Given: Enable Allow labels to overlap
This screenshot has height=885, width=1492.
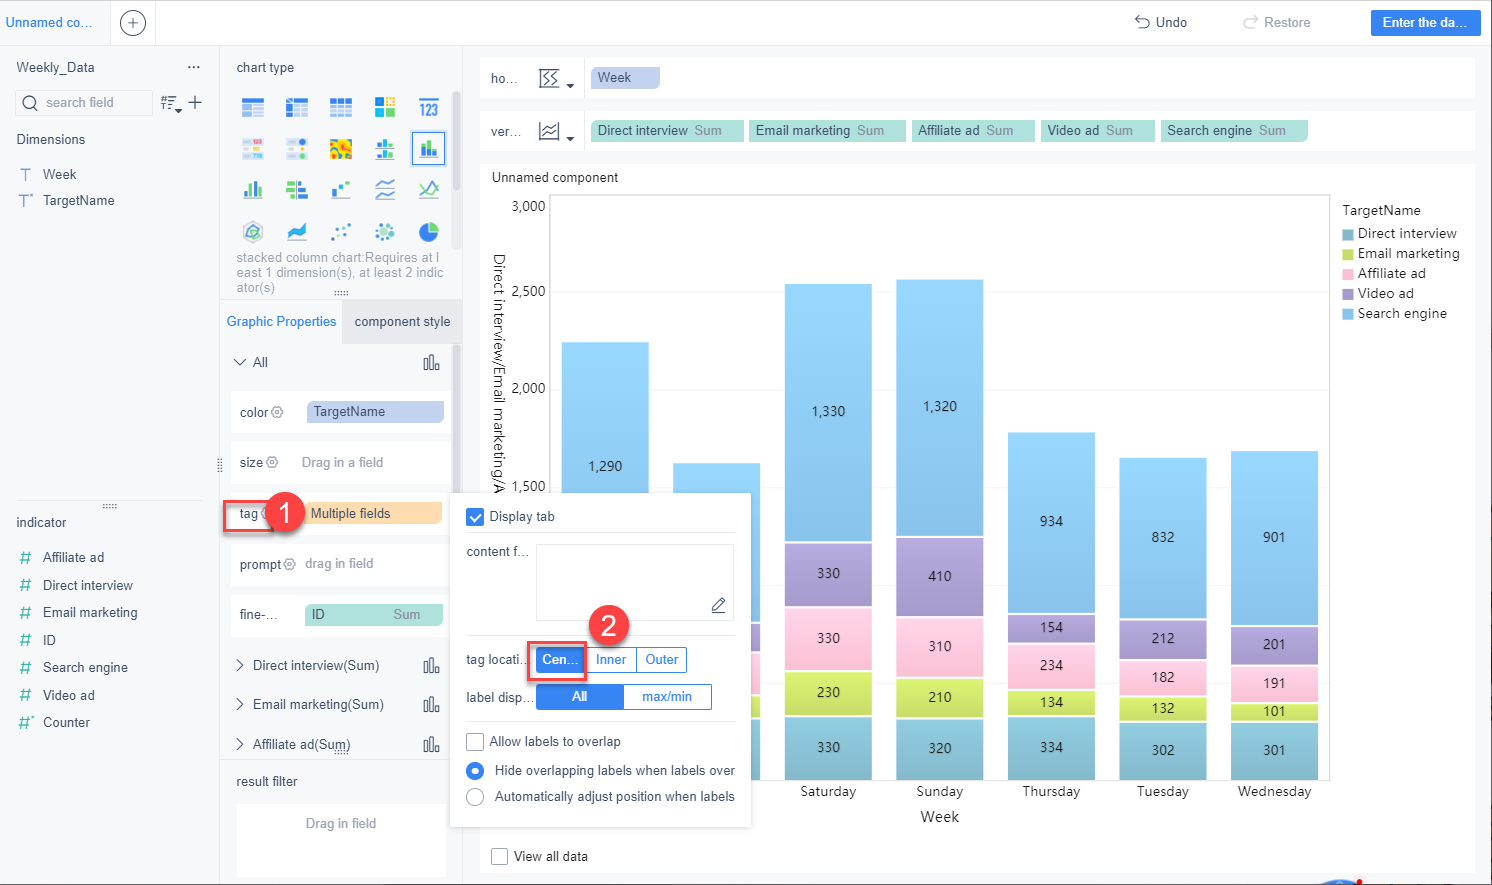Looking at the screenshot, I should 475,742.
